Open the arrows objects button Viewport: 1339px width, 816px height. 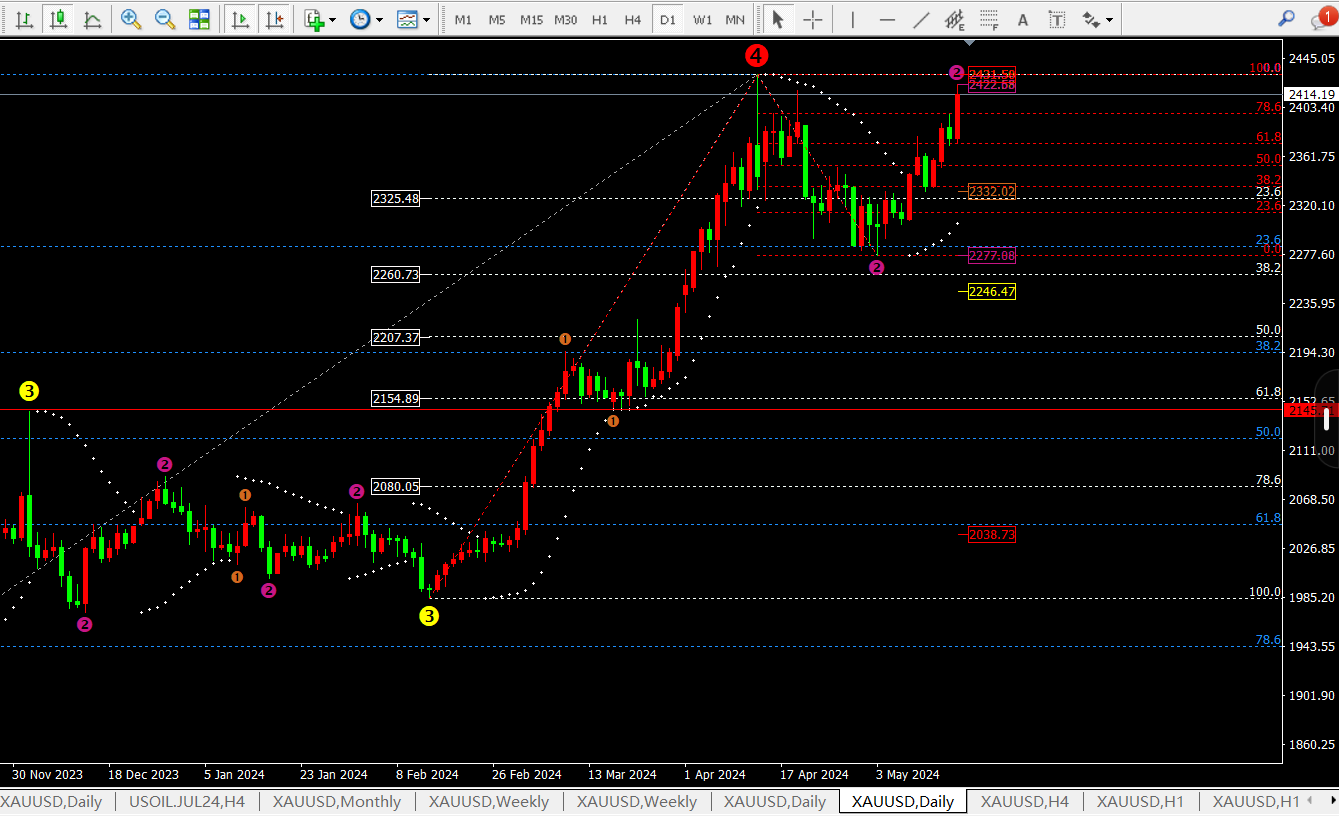click(1091, 19)
